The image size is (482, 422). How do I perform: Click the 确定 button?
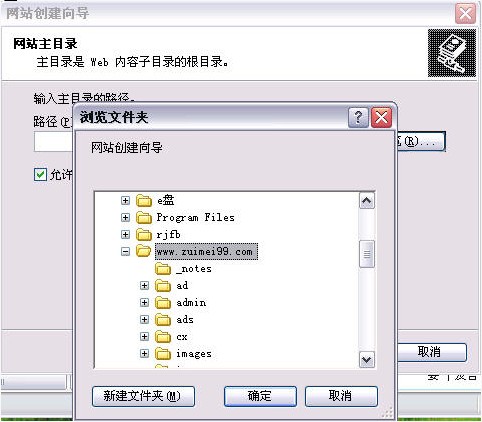click(260, 396)
